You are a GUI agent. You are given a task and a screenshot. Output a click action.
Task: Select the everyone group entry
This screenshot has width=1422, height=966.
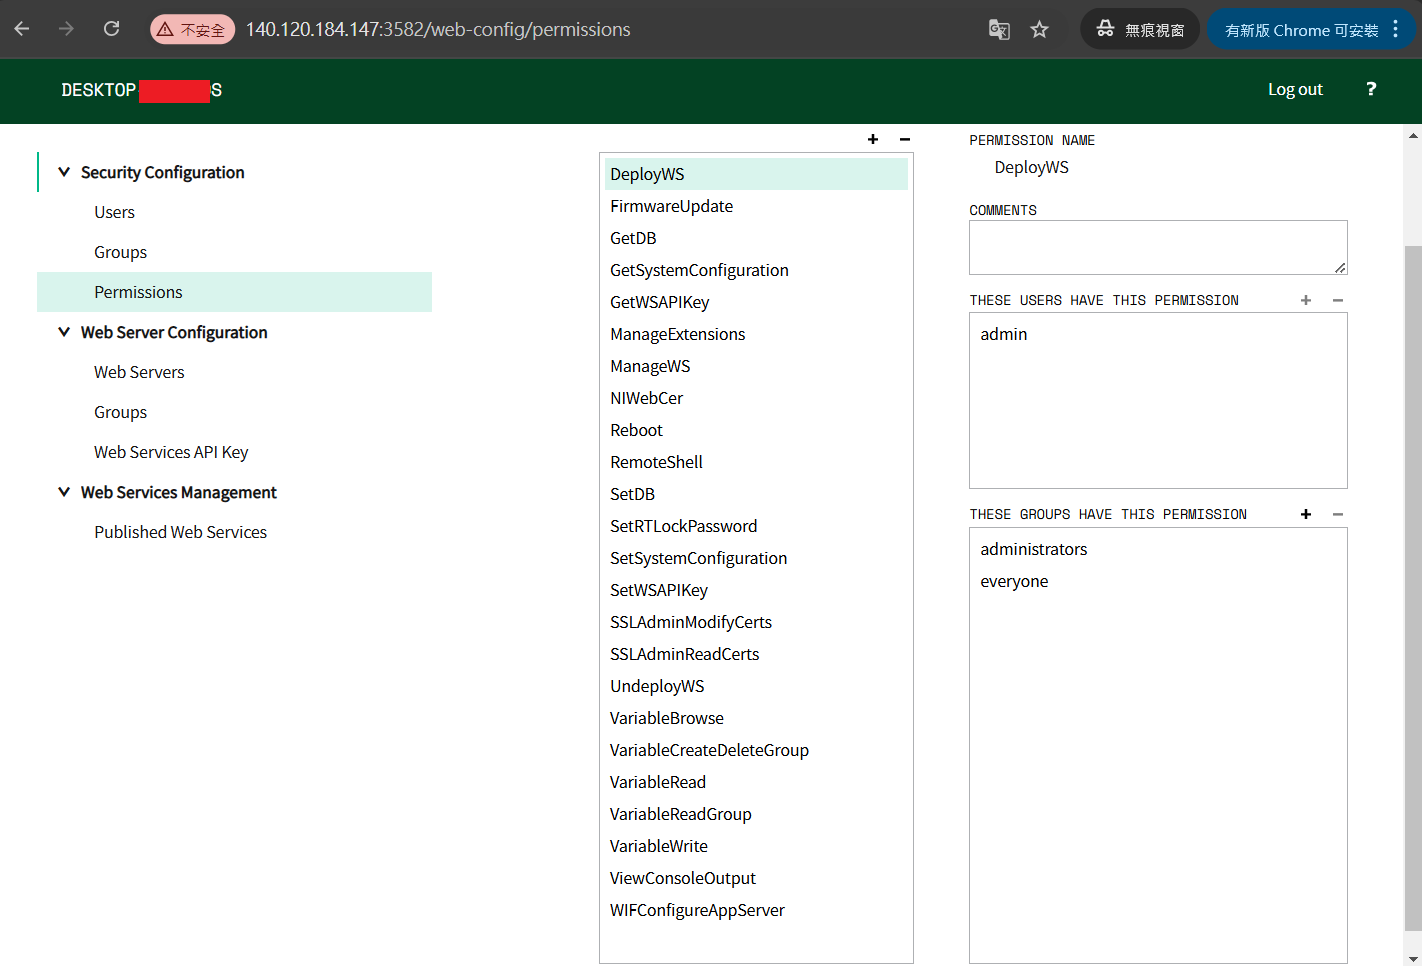1158,581
